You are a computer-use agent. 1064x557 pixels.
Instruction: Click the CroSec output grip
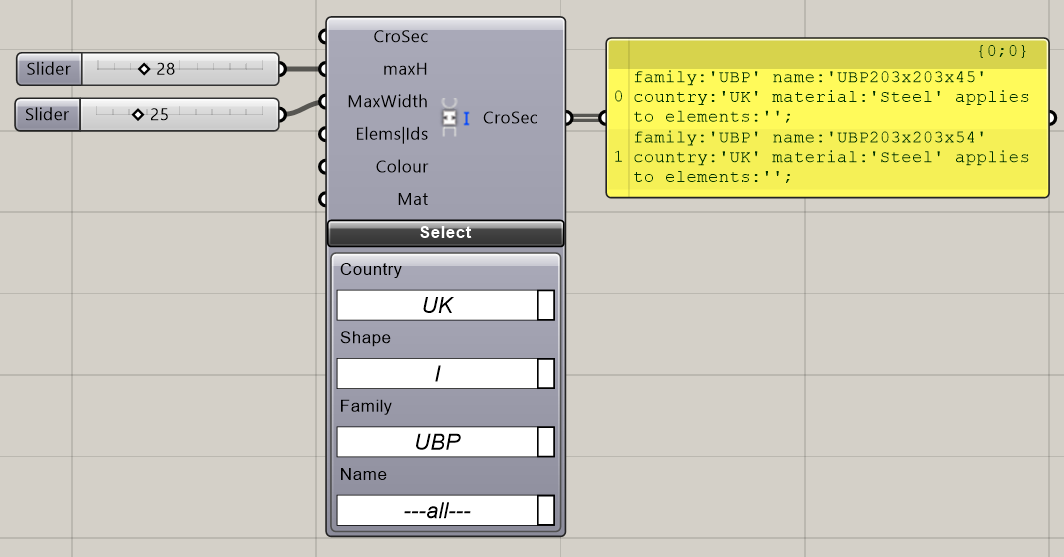(x=568, y=118)
